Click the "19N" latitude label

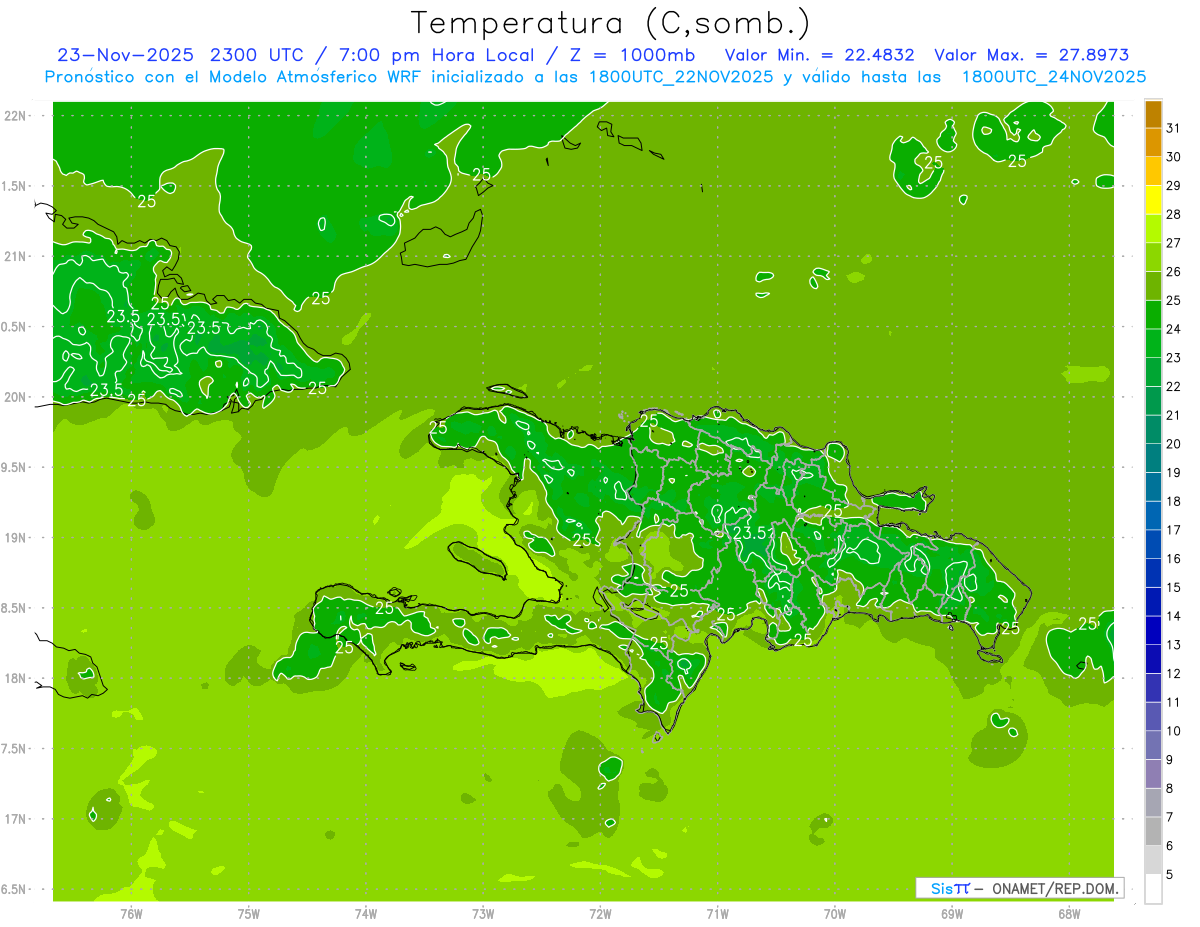pos(16,538)
